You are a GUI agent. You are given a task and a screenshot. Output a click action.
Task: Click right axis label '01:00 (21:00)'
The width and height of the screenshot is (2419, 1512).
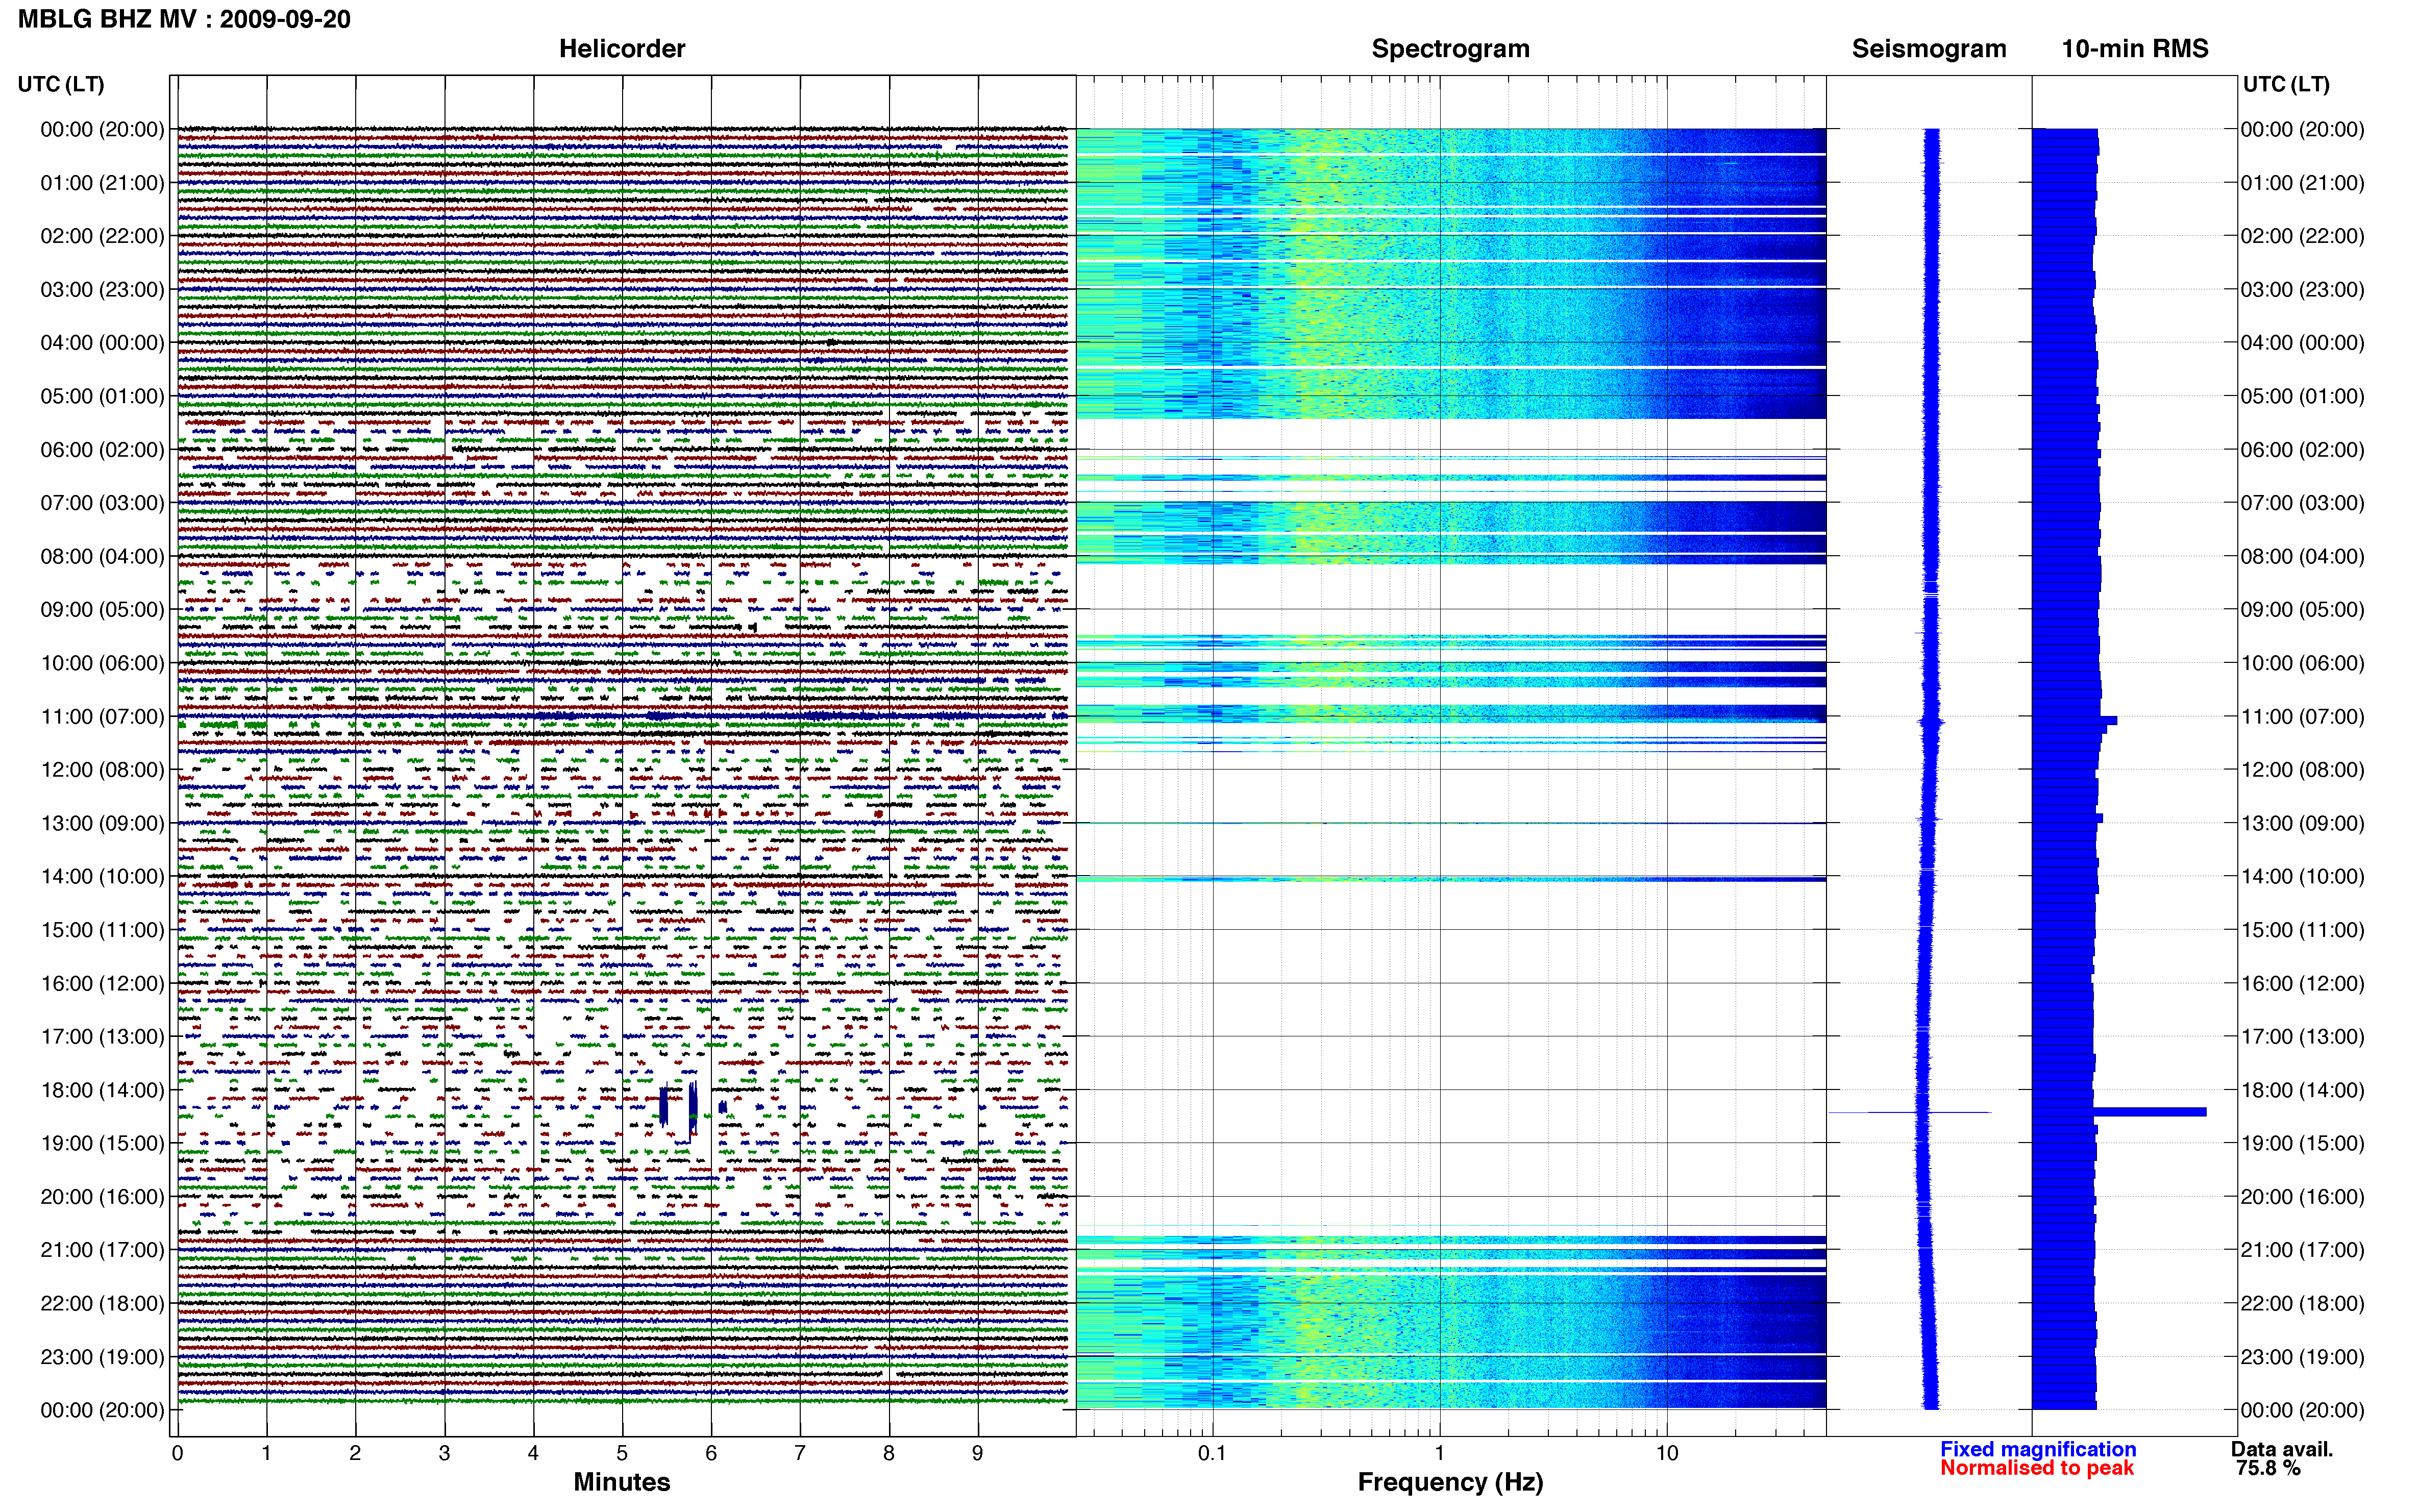[x=2302, y=183]
